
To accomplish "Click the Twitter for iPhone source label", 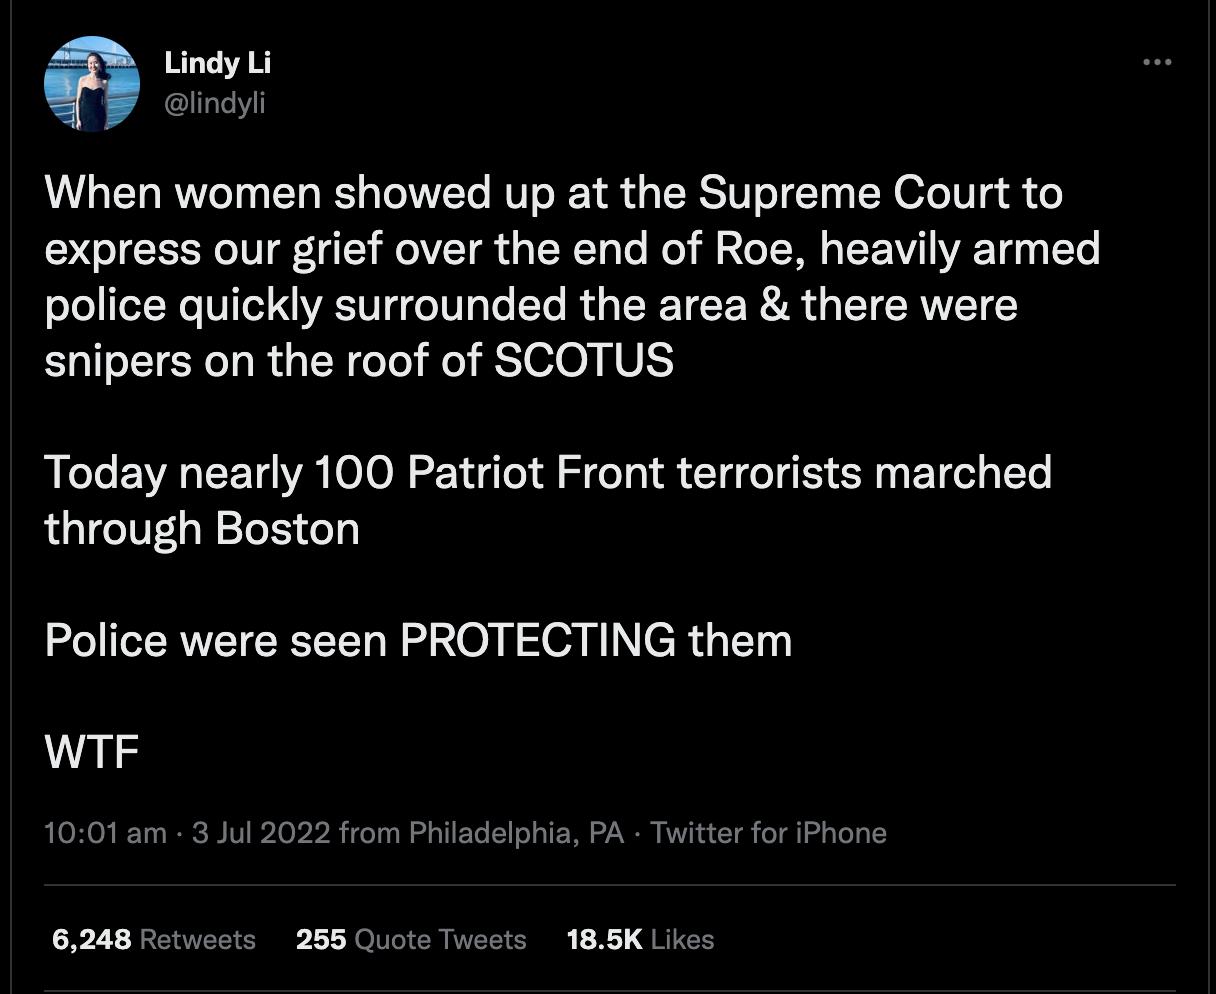I will pos(768,832).
